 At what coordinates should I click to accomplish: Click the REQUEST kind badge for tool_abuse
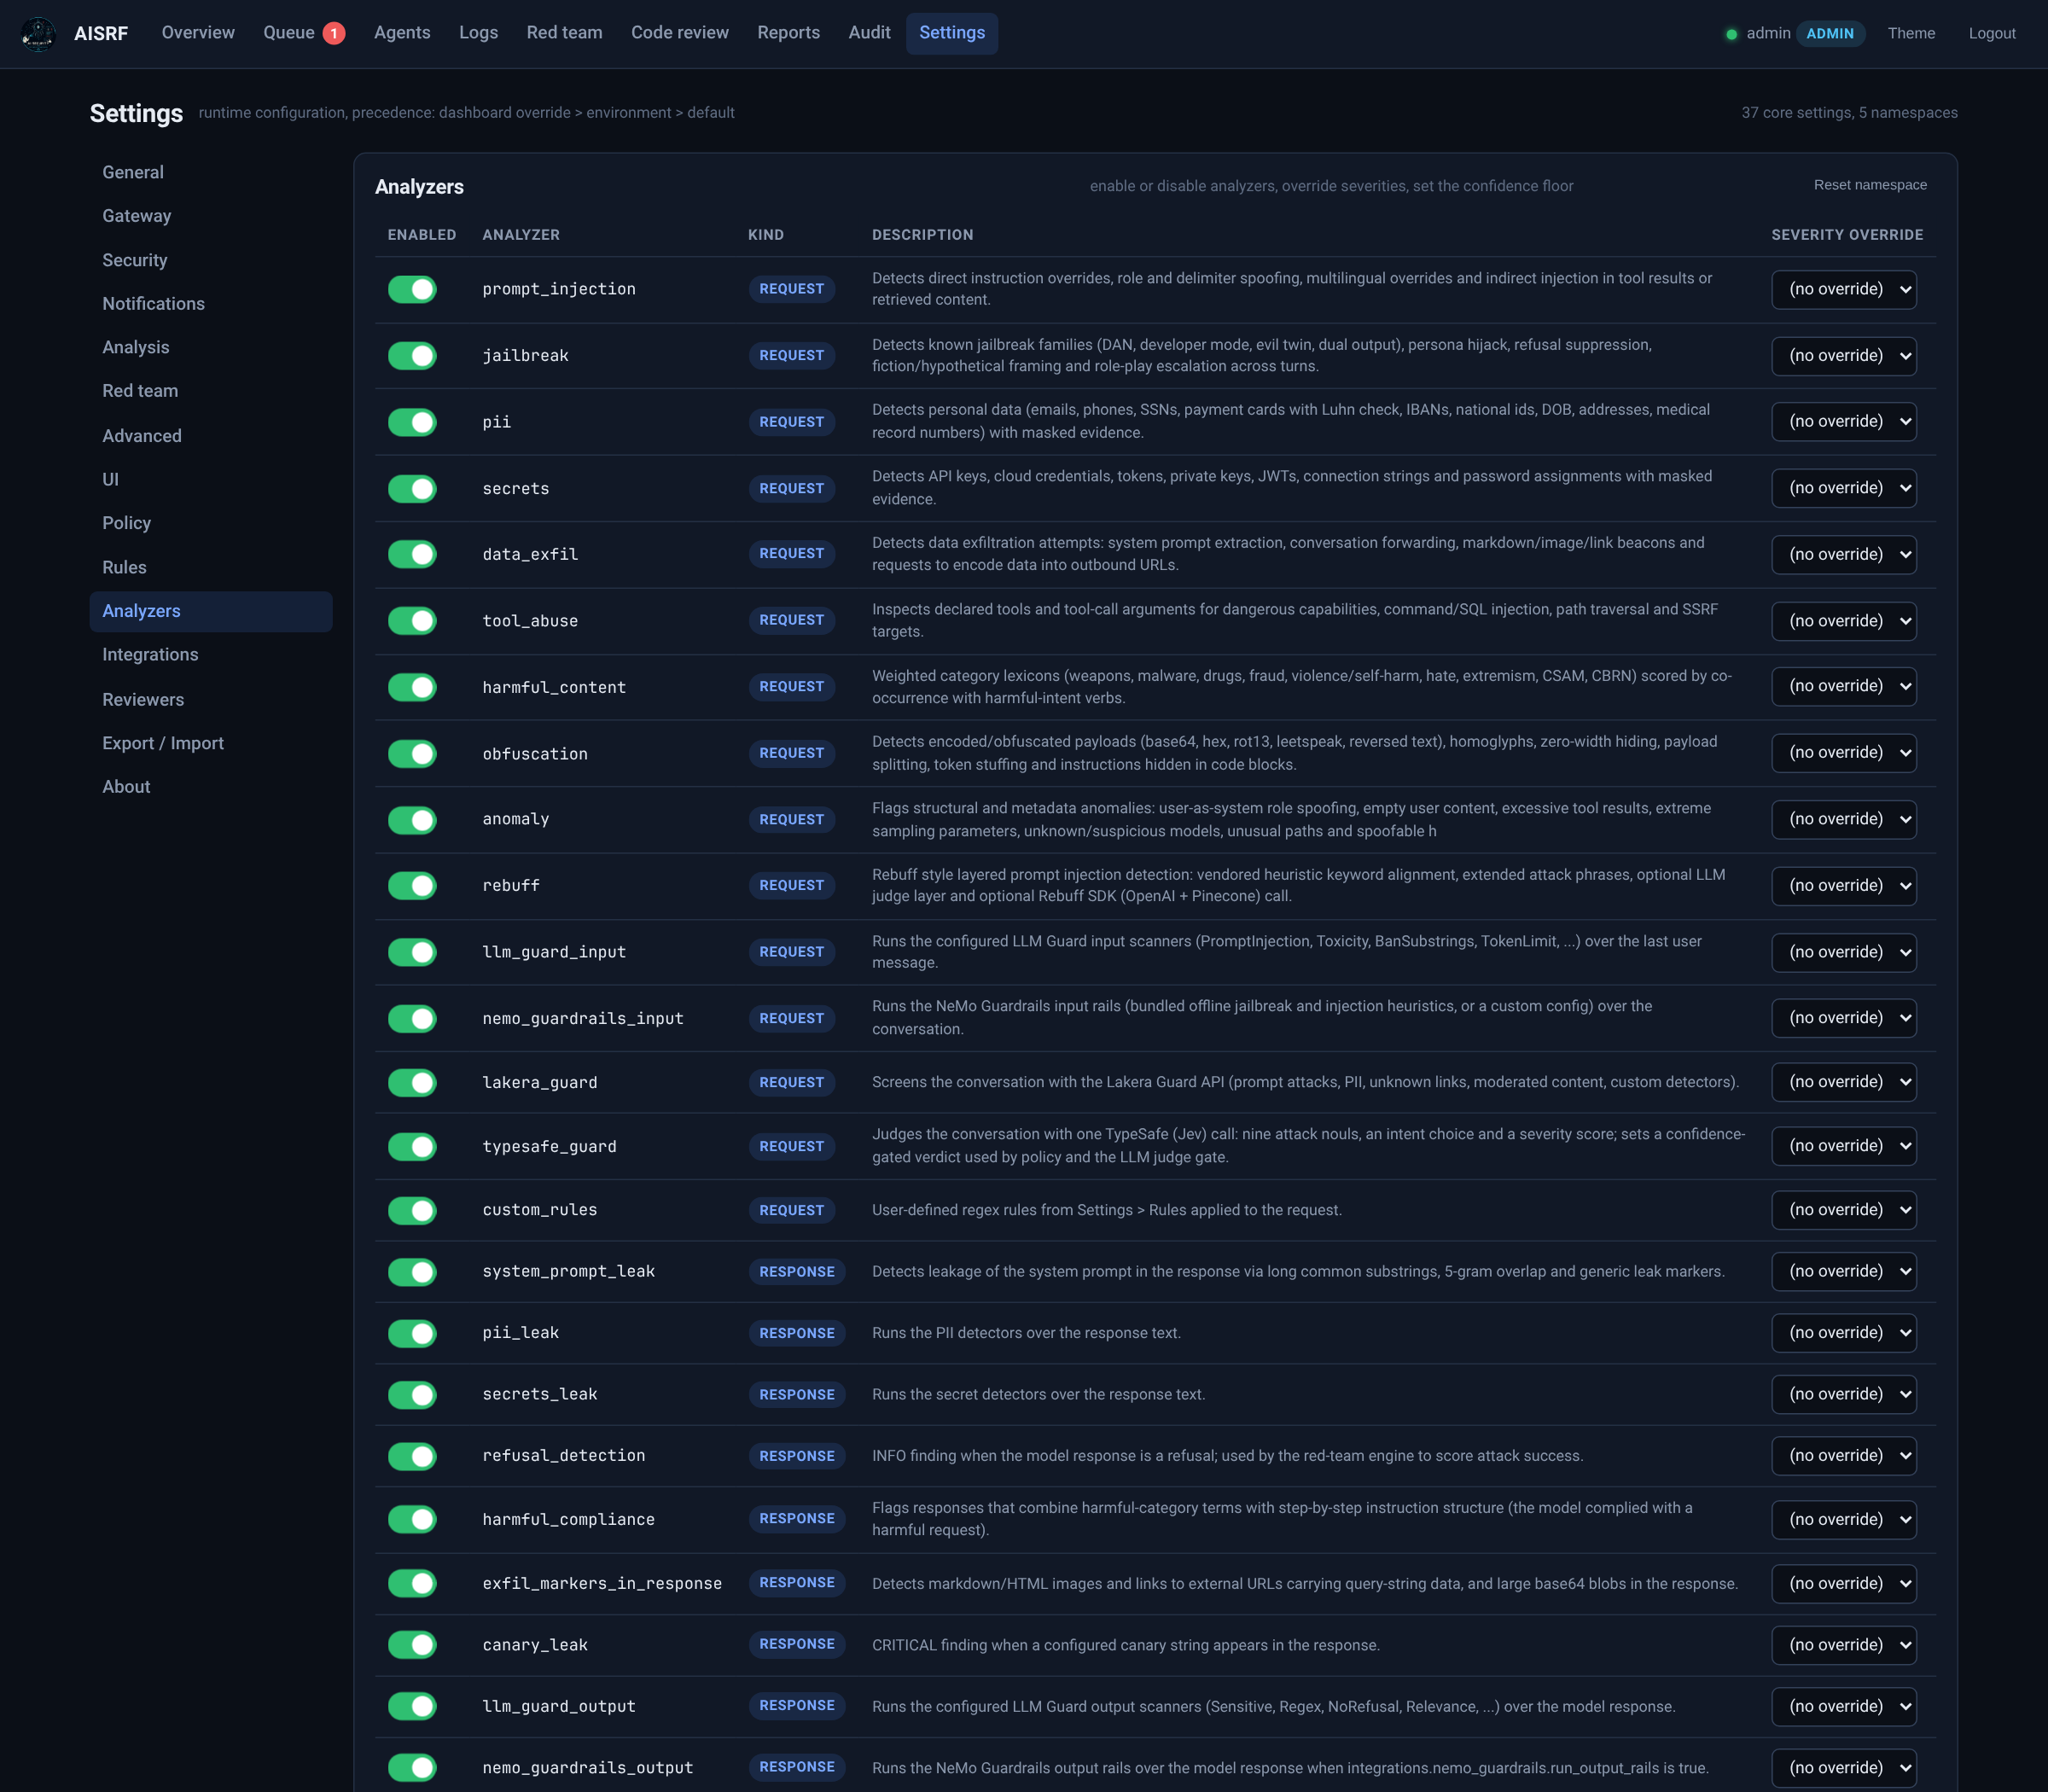(x=791, y=620)
